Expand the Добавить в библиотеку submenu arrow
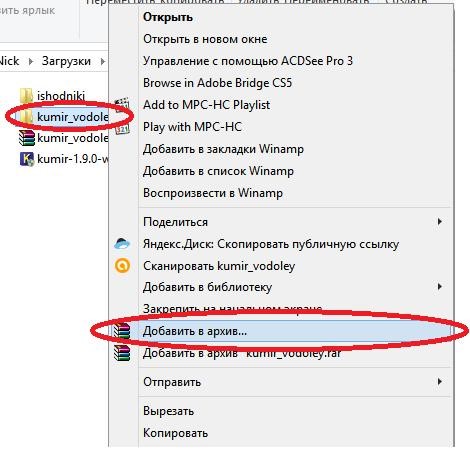 pyautogui.click(x=440, y=287)
